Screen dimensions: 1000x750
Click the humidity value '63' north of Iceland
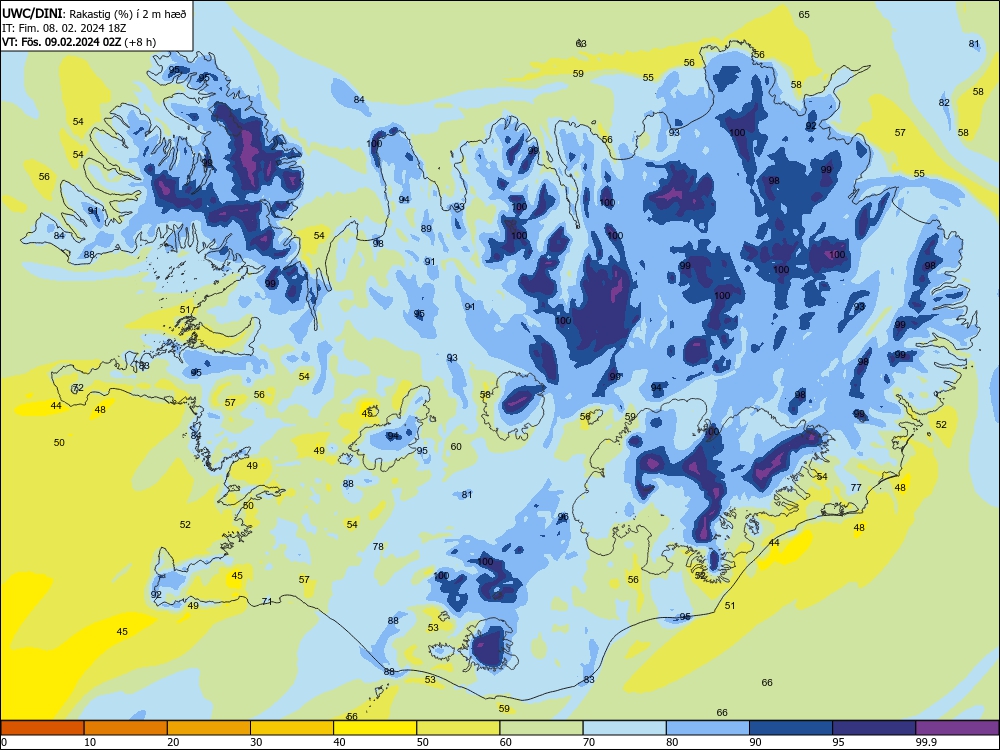[x=581, y=43]
